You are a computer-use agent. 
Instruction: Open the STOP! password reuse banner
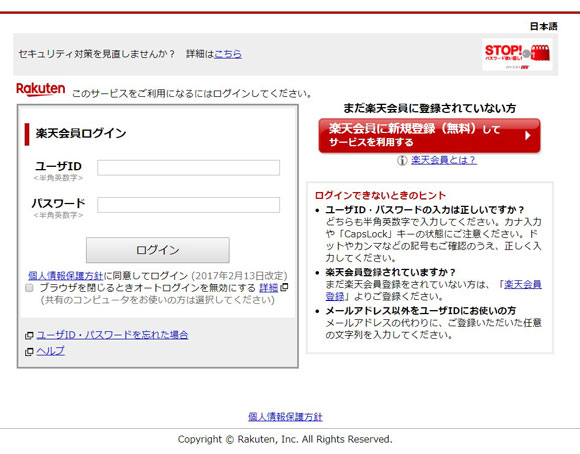517,55
